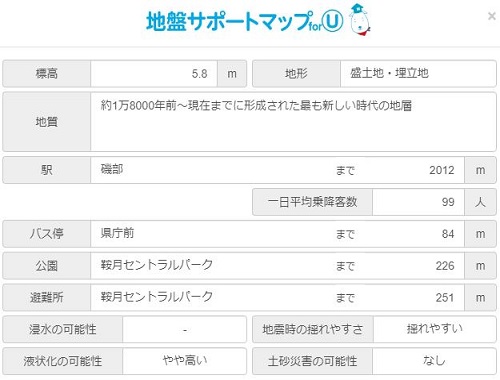500x380 pixels.
Task: Click the 地盤サポートマップ for U logo
Action: (x=245, y=22)
